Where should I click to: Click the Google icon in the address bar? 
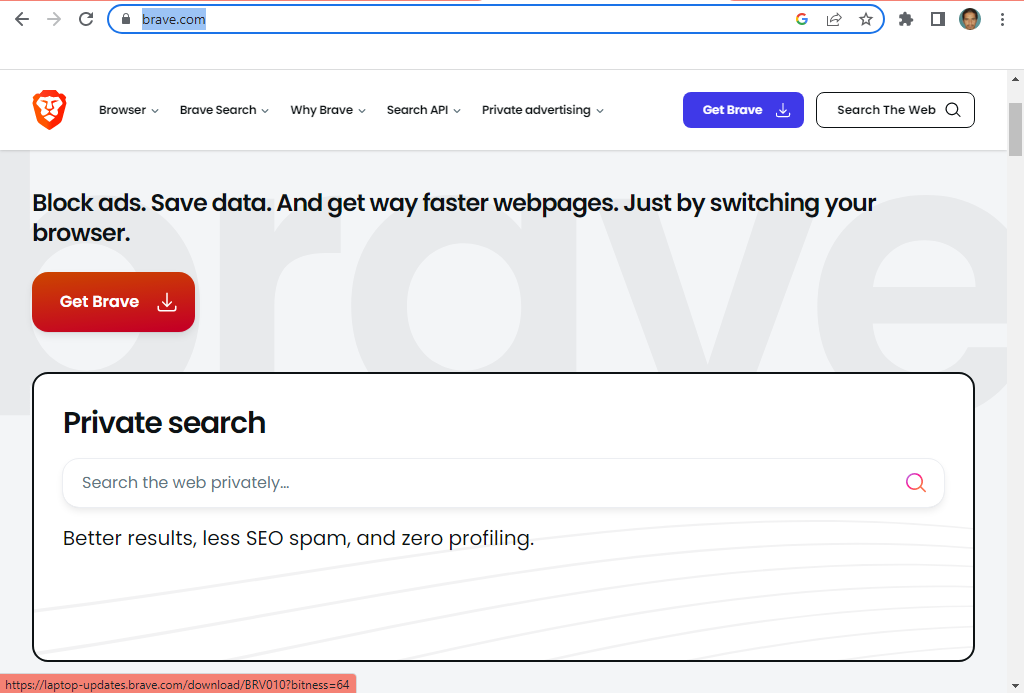coord(802,19)
